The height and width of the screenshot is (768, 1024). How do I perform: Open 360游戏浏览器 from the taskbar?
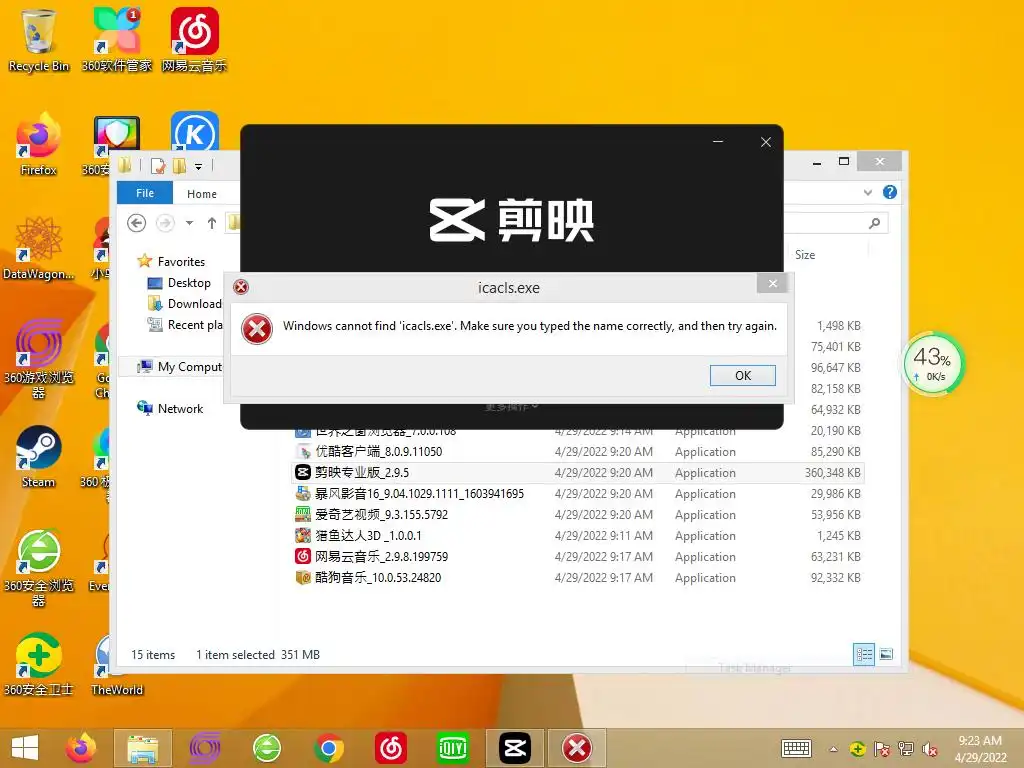pos(204,748)
